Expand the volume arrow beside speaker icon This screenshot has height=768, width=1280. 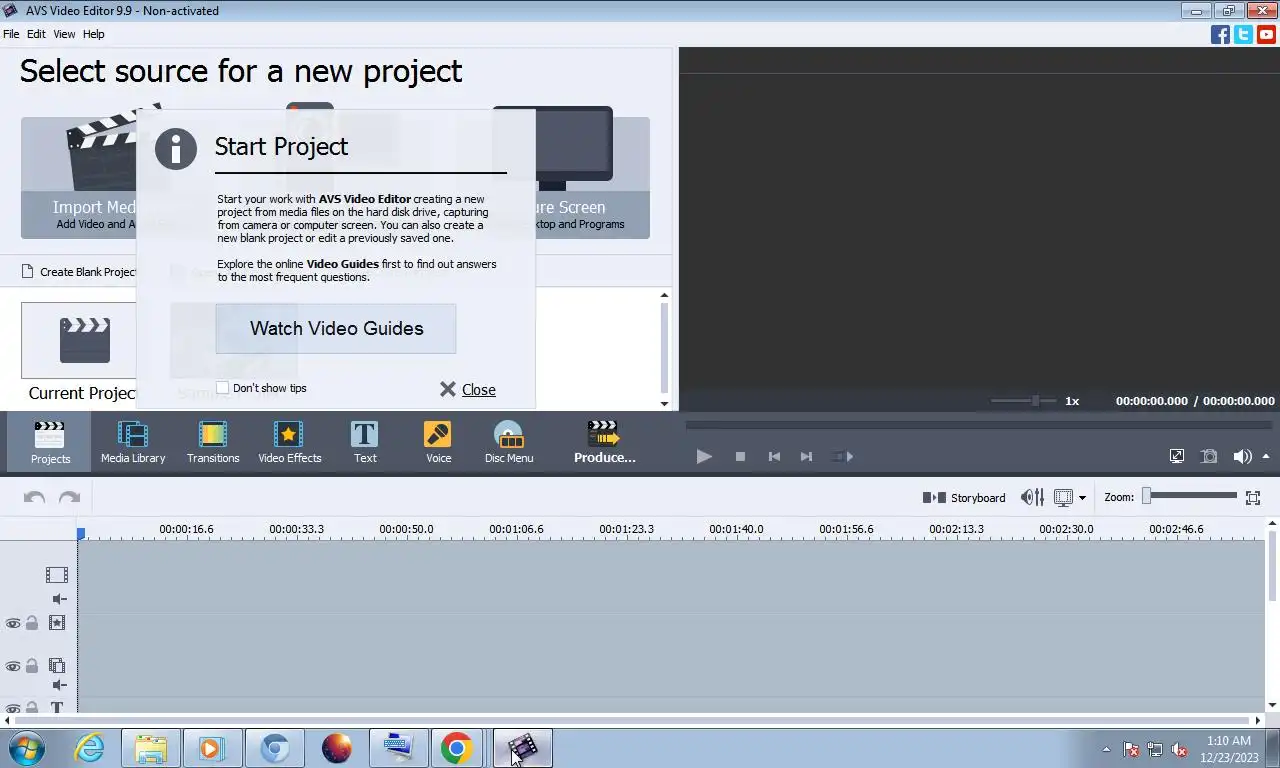pyautogui.click(x=1266, y=456)
